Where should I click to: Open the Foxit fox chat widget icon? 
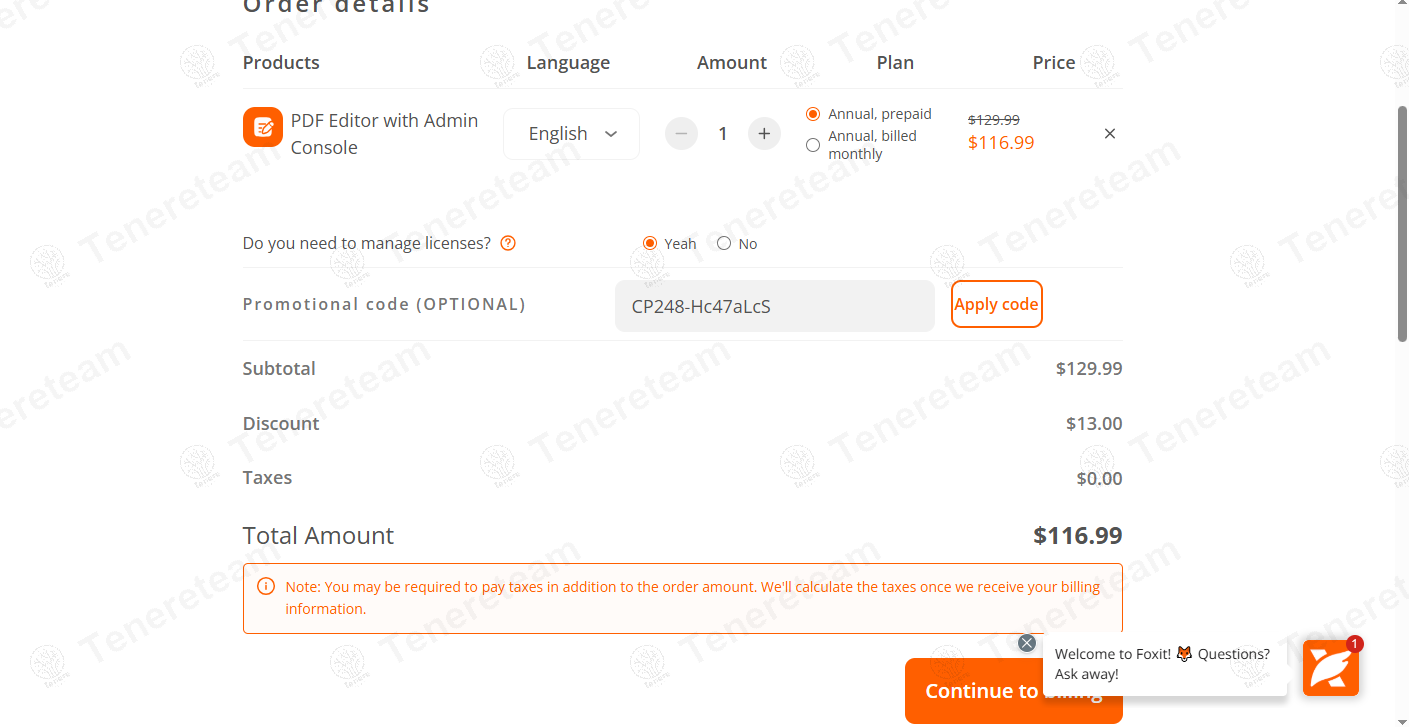(x=1330, y=667)
